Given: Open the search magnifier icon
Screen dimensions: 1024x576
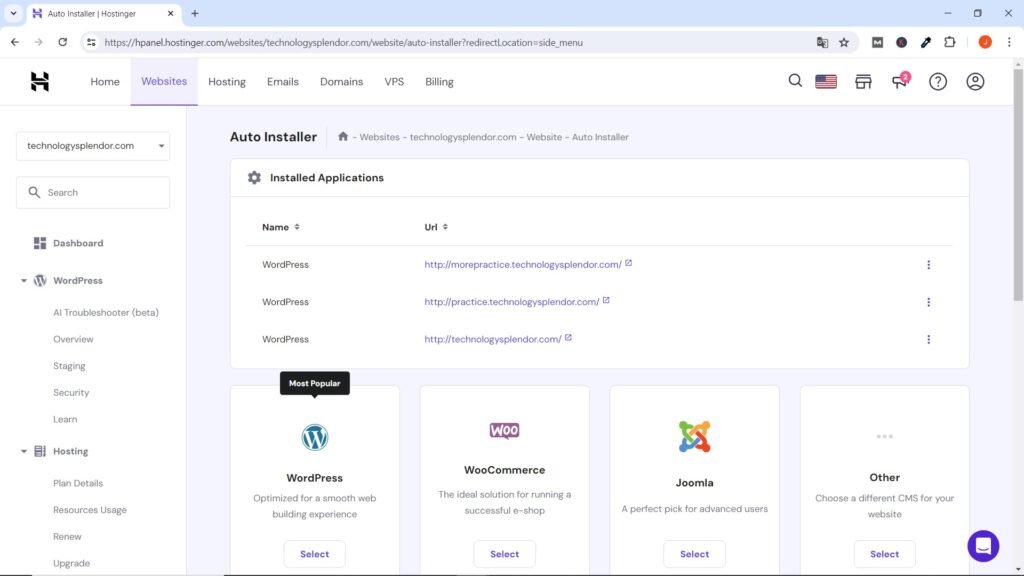Looking at the screenshot, I should [x=795, y=81].
